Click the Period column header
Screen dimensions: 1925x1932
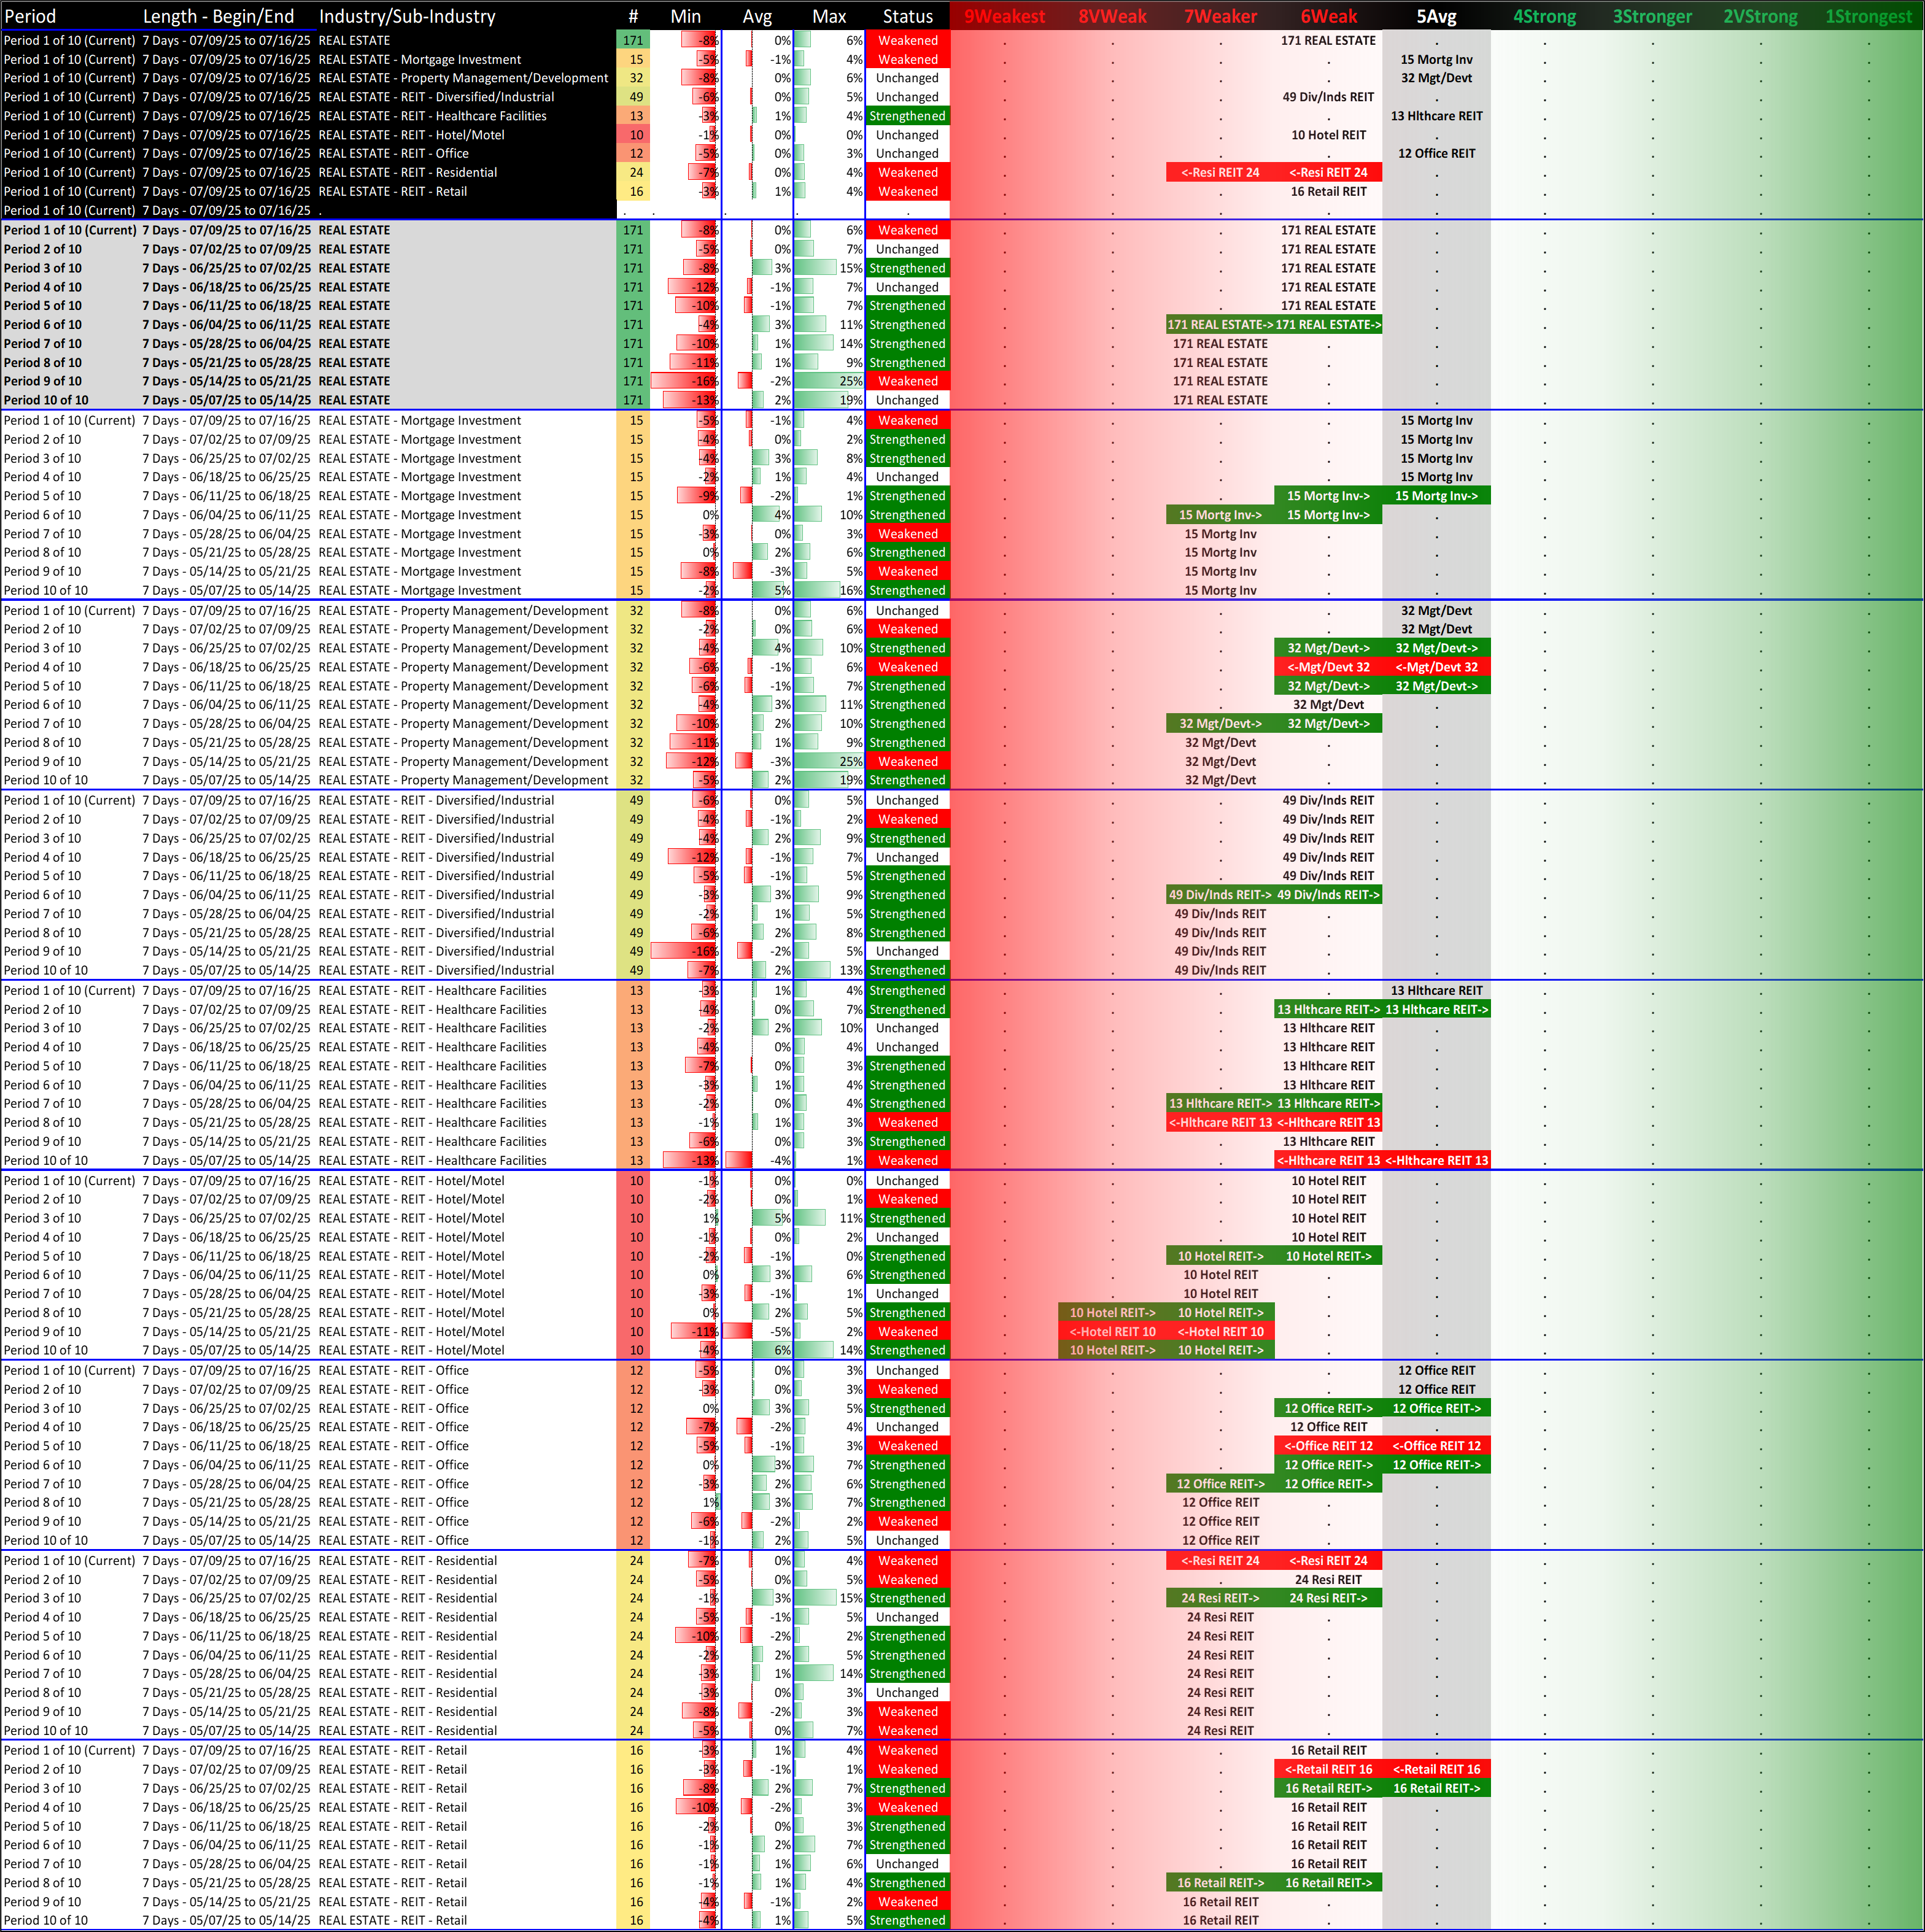(30, 16)
